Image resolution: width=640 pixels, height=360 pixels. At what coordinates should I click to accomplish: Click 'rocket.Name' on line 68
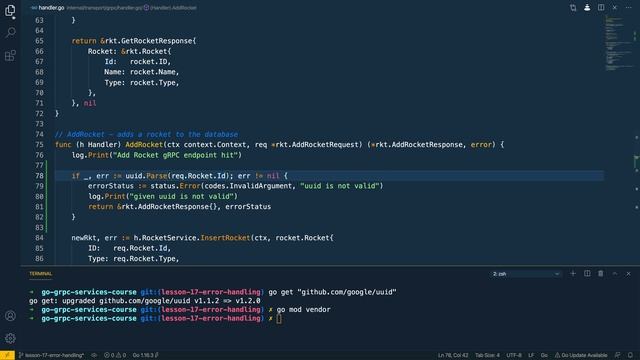(x=153, y=72)
